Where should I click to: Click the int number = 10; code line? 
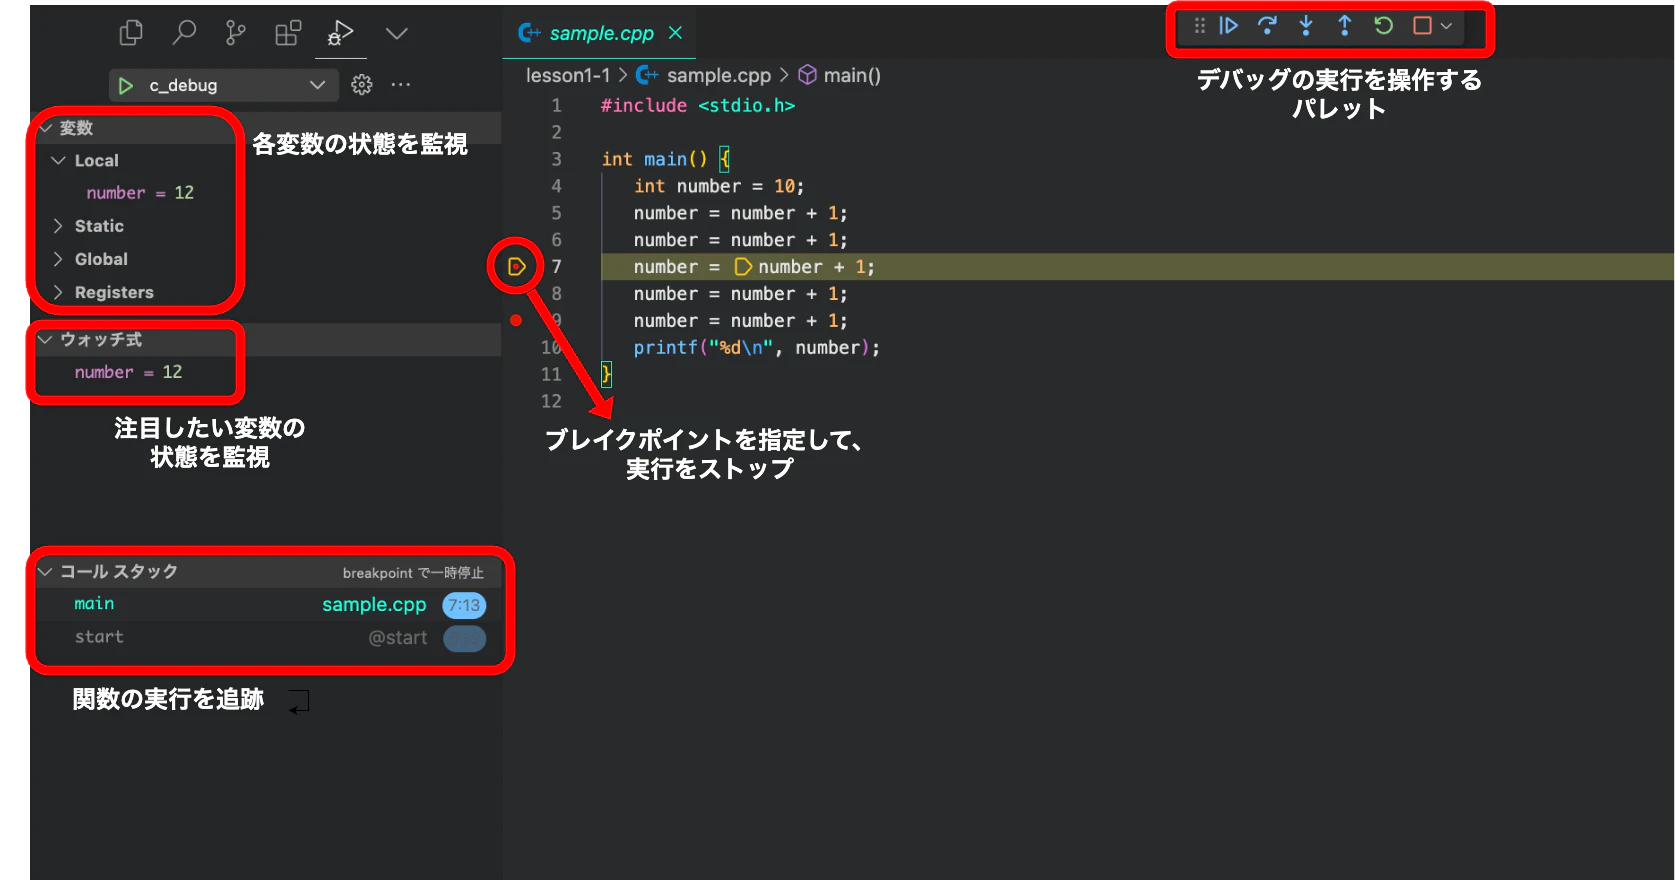click(719, 187)
